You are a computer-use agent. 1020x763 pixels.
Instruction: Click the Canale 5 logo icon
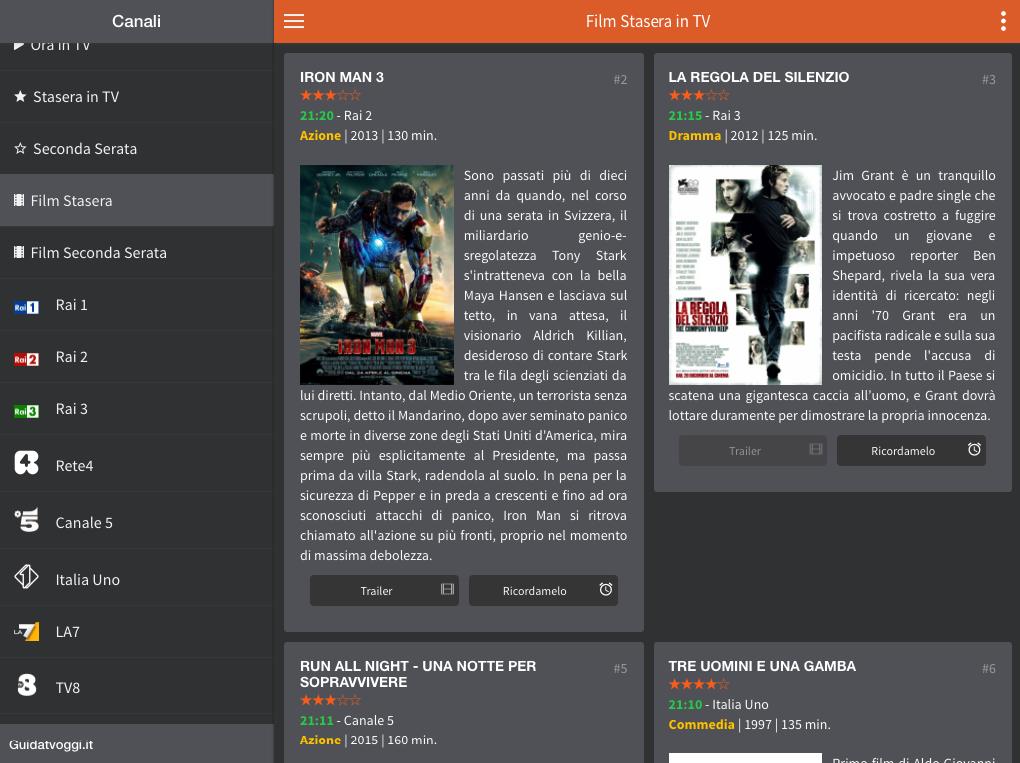(27, 520)
